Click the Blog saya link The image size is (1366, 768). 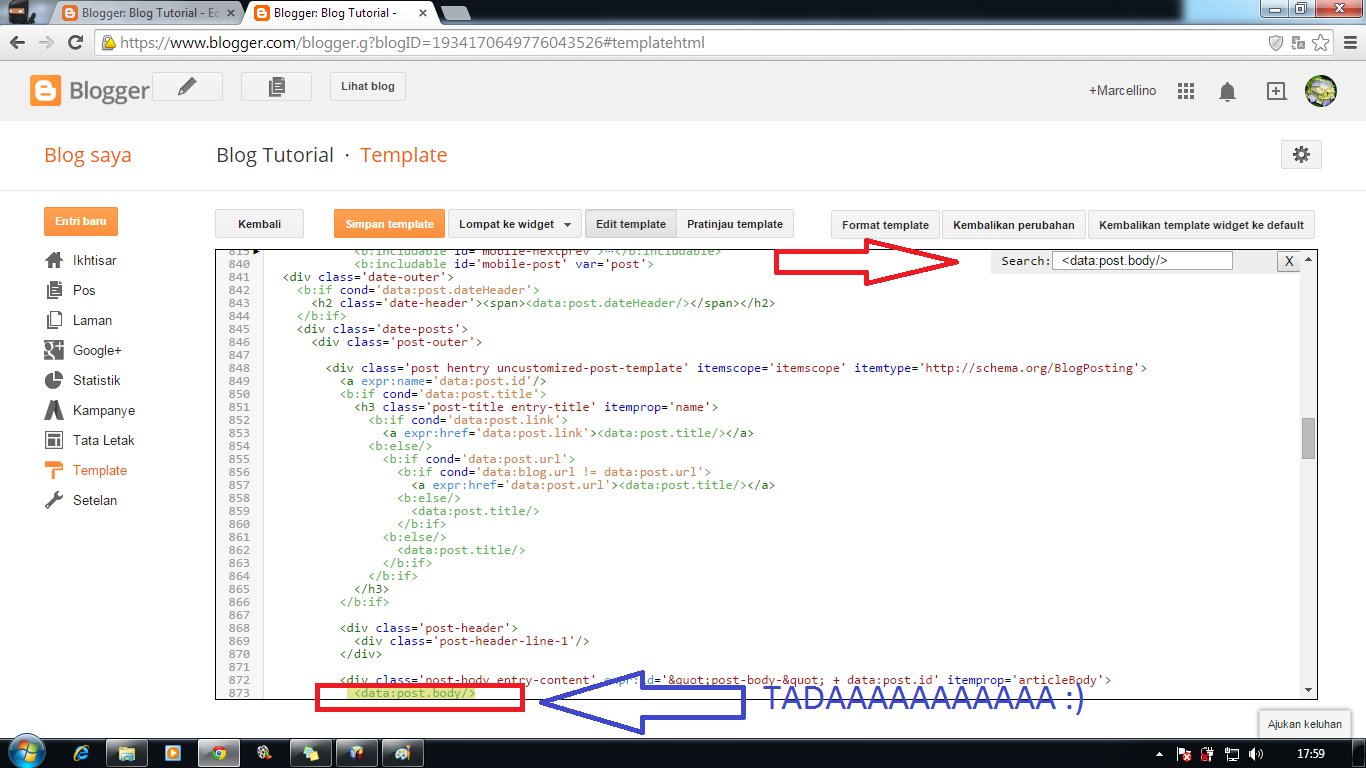88,156
